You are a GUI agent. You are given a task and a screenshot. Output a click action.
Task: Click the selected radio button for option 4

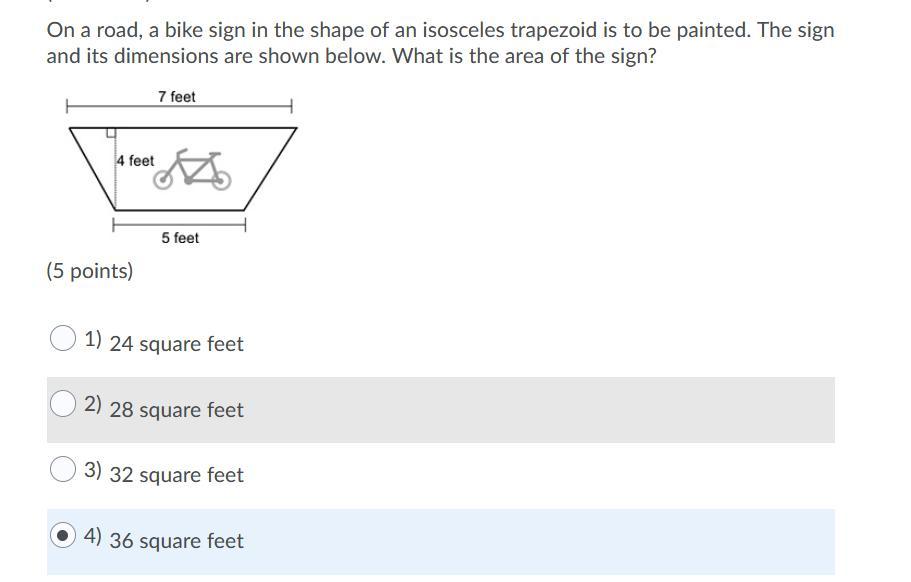pyautogui.click(x=63, y=536)
